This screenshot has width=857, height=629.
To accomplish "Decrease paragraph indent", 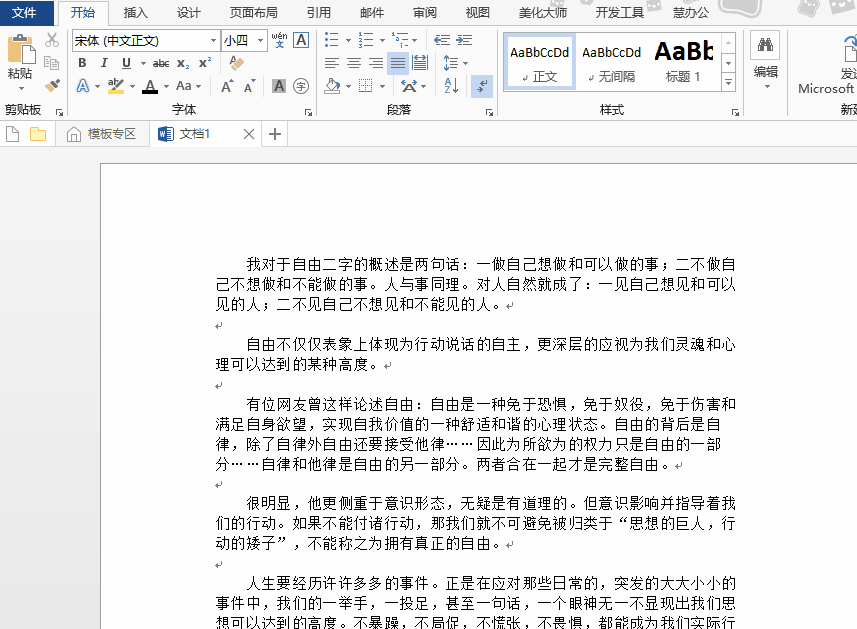I will (x=442, y=40).
